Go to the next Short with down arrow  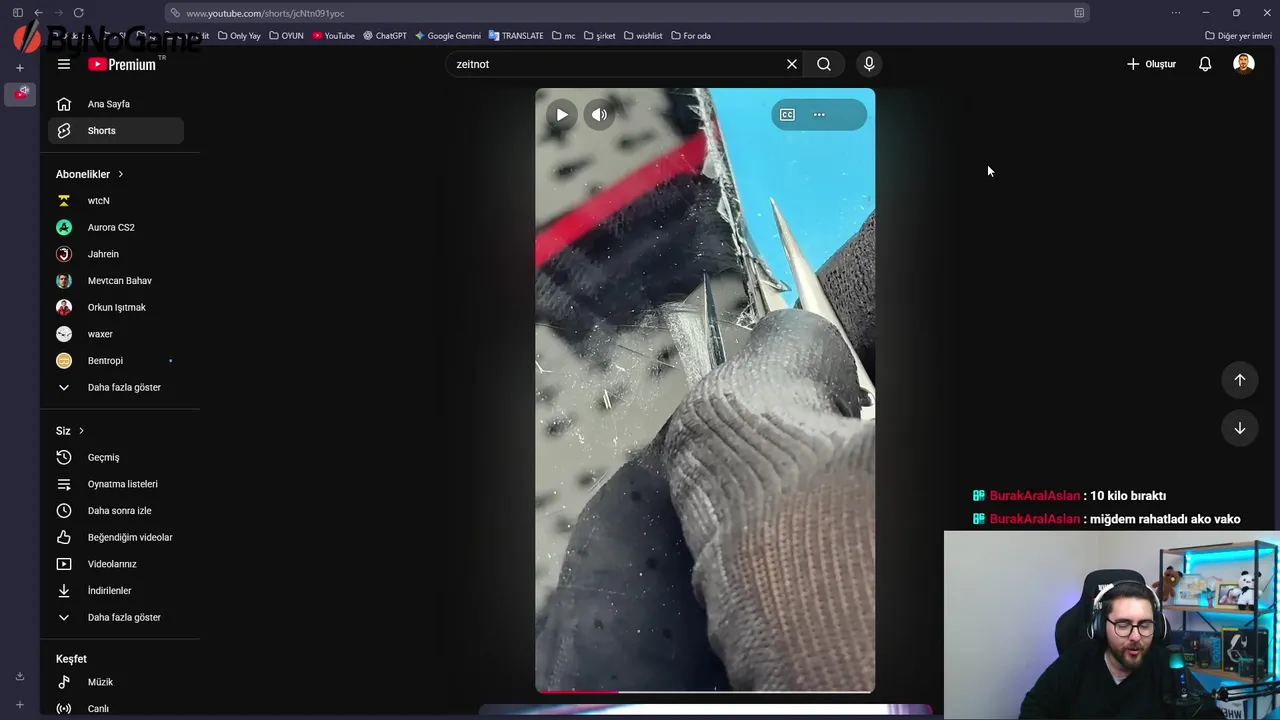tap(1240, 428)
